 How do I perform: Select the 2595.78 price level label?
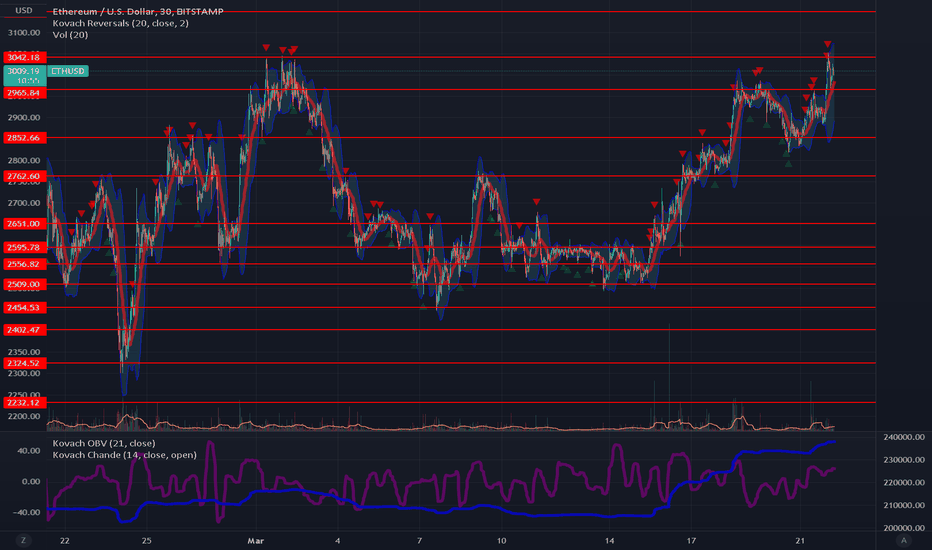[x=24, y=247]
